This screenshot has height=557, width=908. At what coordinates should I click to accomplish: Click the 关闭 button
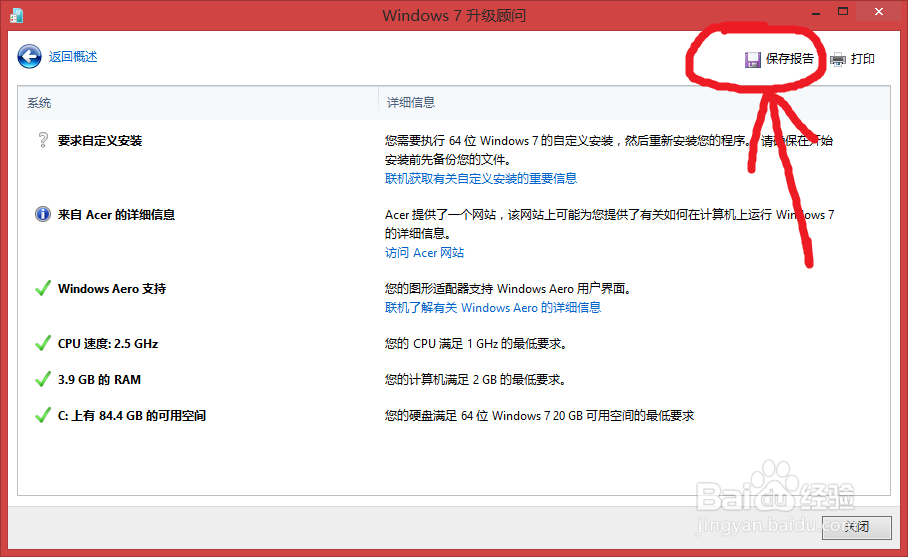click(x=856, y=527)
